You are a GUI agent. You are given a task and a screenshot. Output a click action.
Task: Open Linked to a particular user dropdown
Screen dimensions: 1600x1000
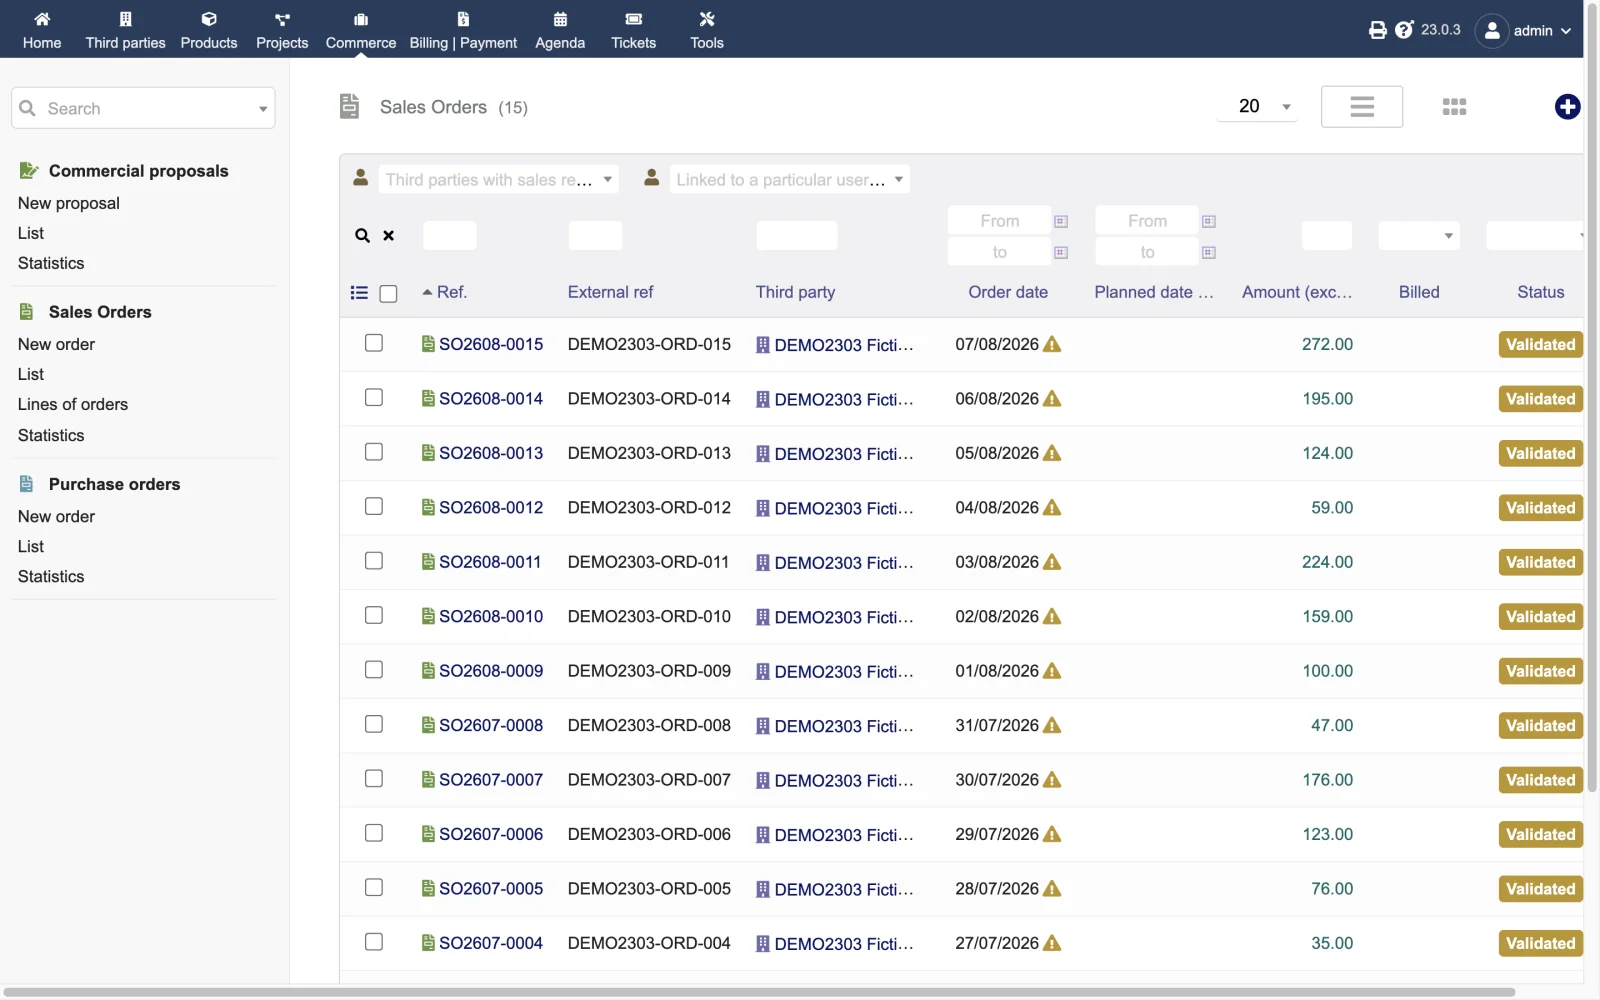coord(789,180)
